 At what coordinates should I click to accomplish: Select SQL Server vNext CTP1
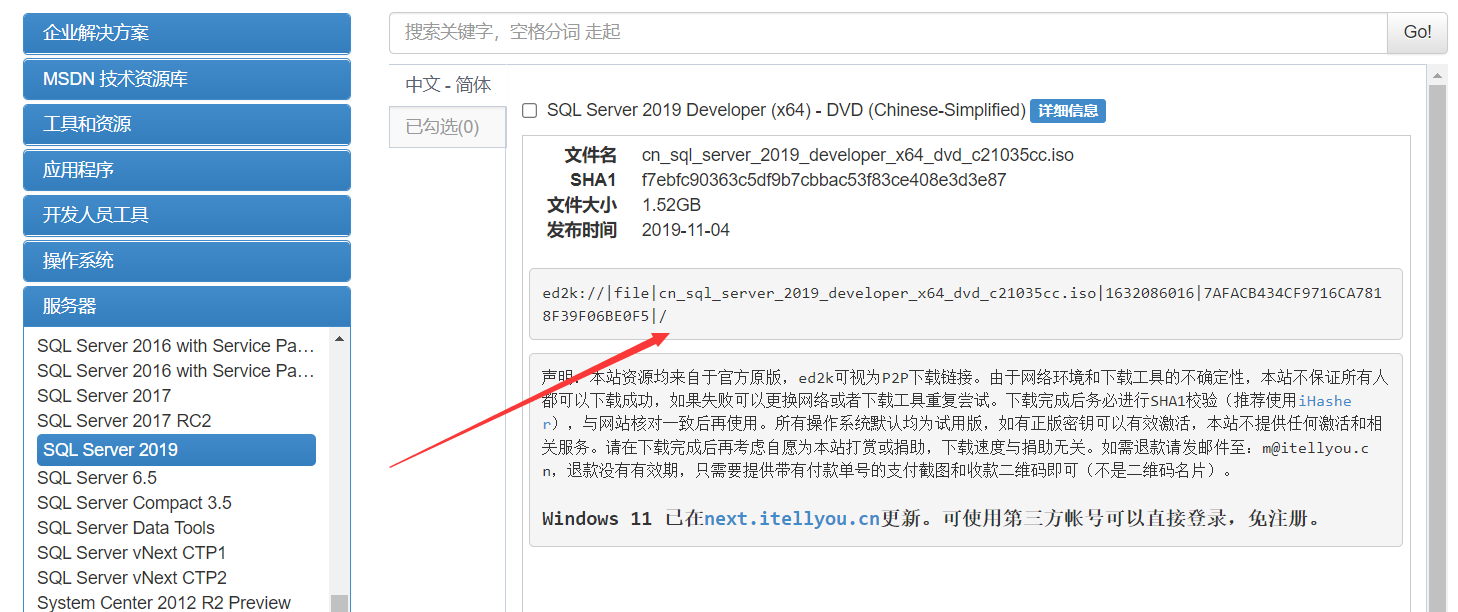tap(132, 553)
